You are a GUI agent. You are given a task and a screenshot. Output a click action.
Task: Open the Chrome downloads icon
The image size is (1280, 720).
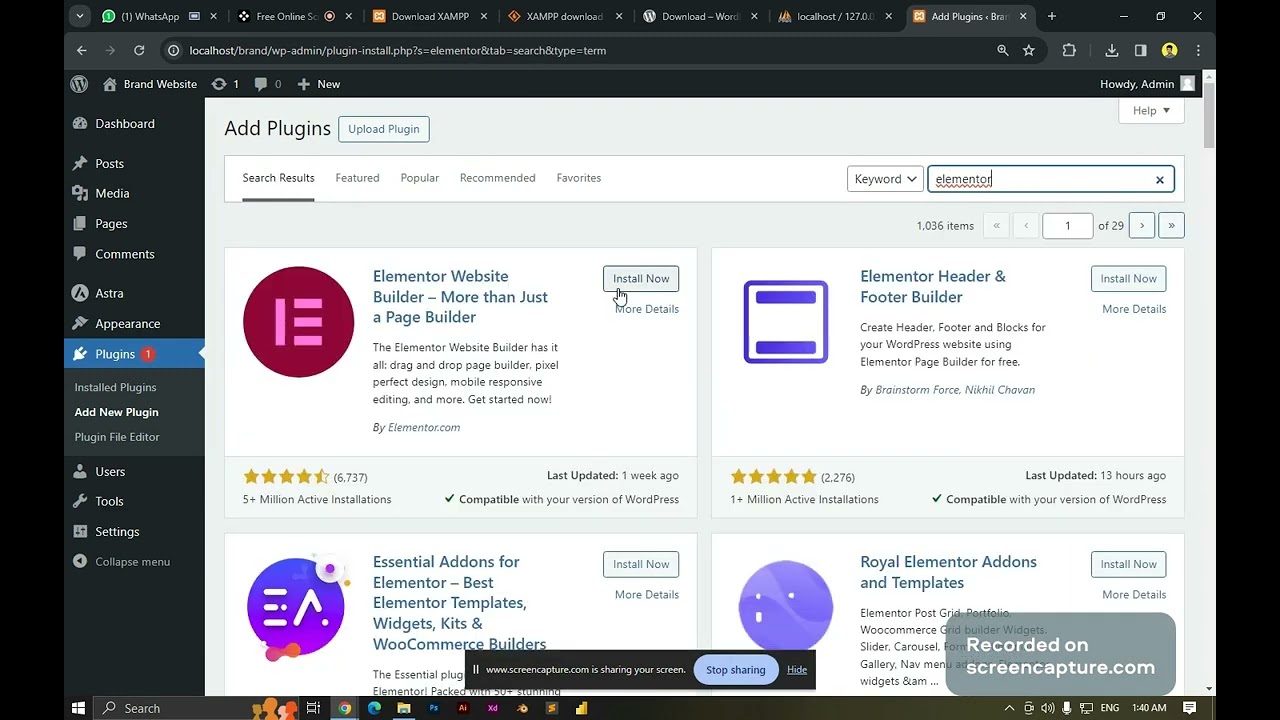[1112, 50]
